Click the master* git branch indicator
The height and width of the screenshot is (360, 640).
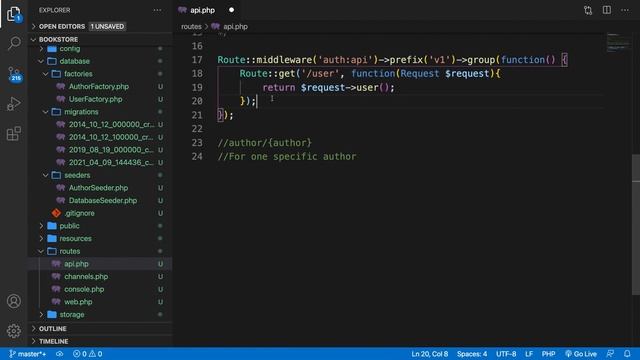28,354
